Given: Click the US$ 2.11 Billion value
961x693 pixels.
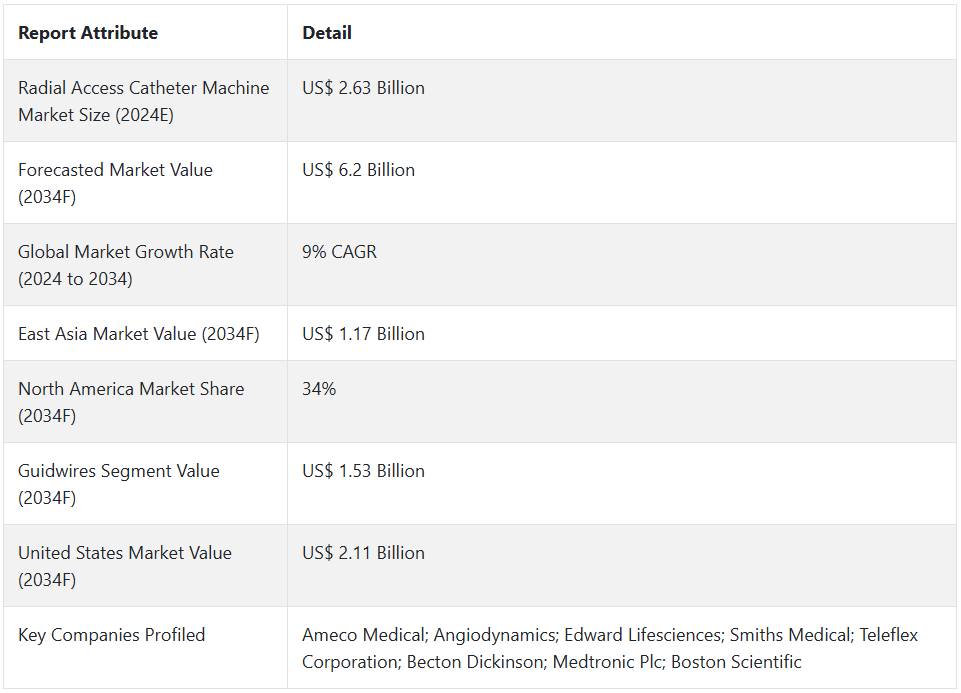Looking at the screenshot, I should click(363, 553).
